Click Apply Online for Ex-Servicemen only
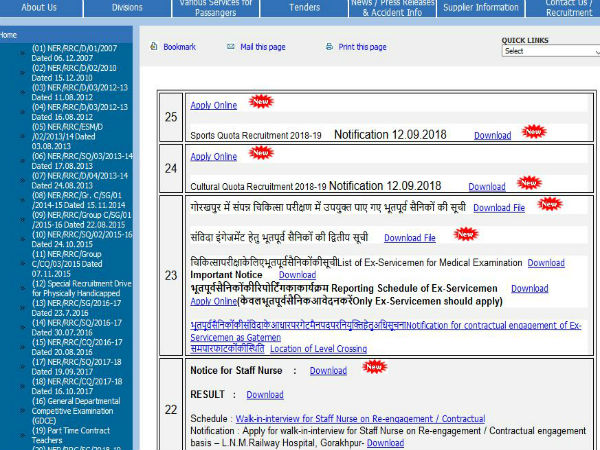This screenshot has width=600, height=450. click(214, 302)
